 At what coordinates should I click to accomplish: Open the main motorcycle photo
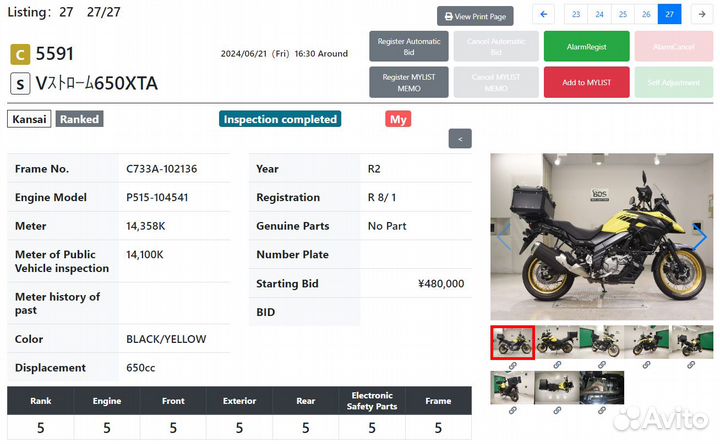point(602,236)
